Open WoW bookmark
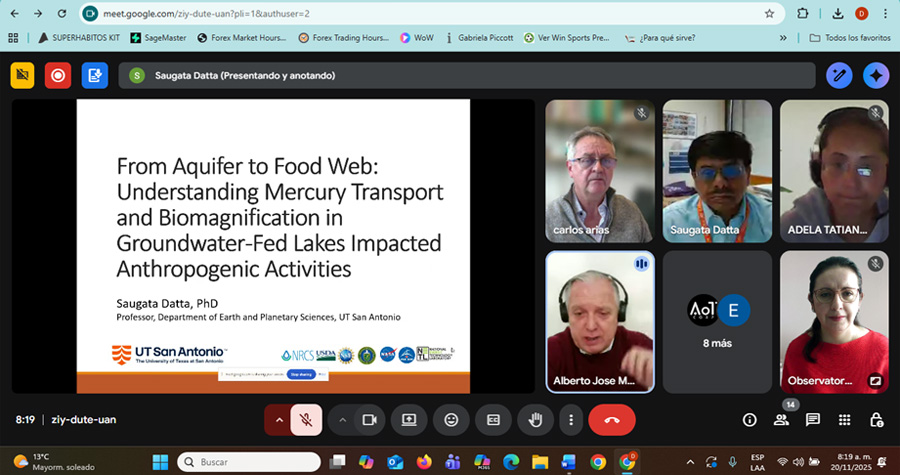 [x=417, y=38]
